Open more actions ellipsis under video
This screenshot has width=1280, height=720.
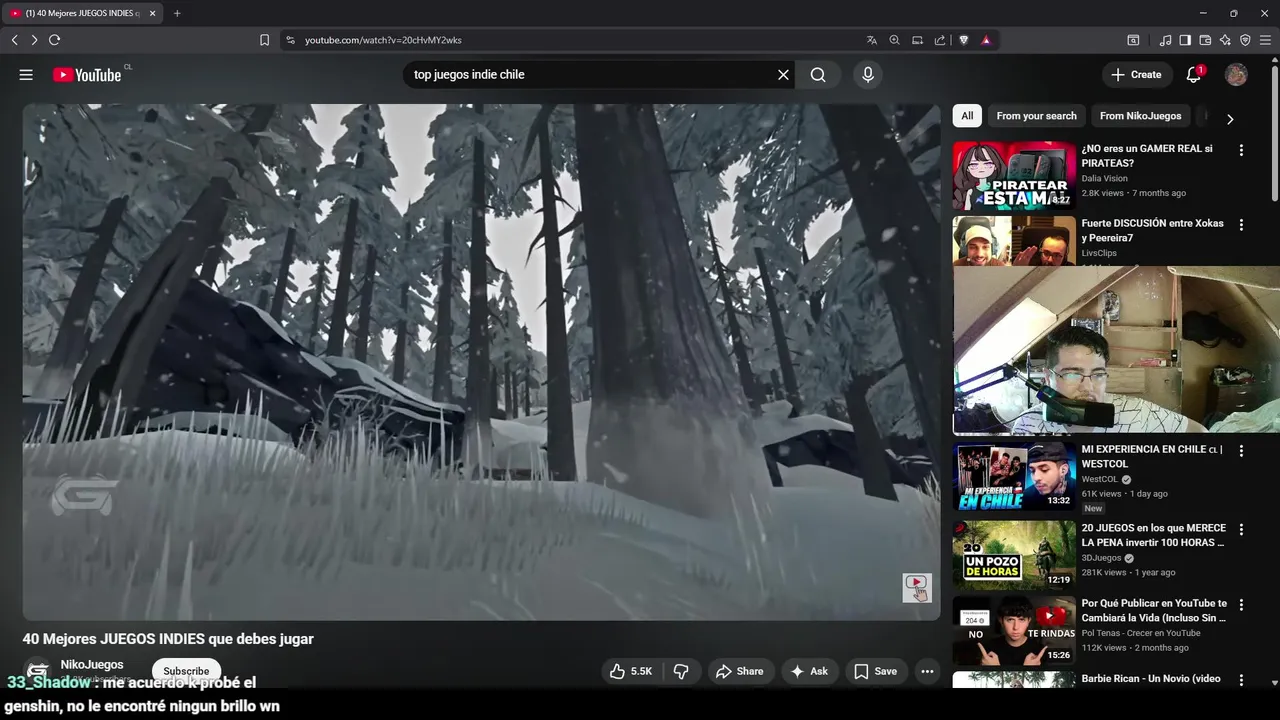[927, 672]
